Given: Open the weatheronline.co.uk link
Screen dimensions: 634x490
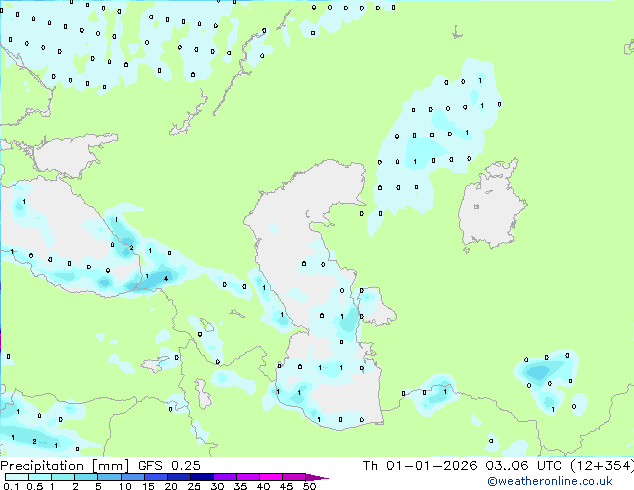Looking at the screenshot, I should tap(550, 481).
